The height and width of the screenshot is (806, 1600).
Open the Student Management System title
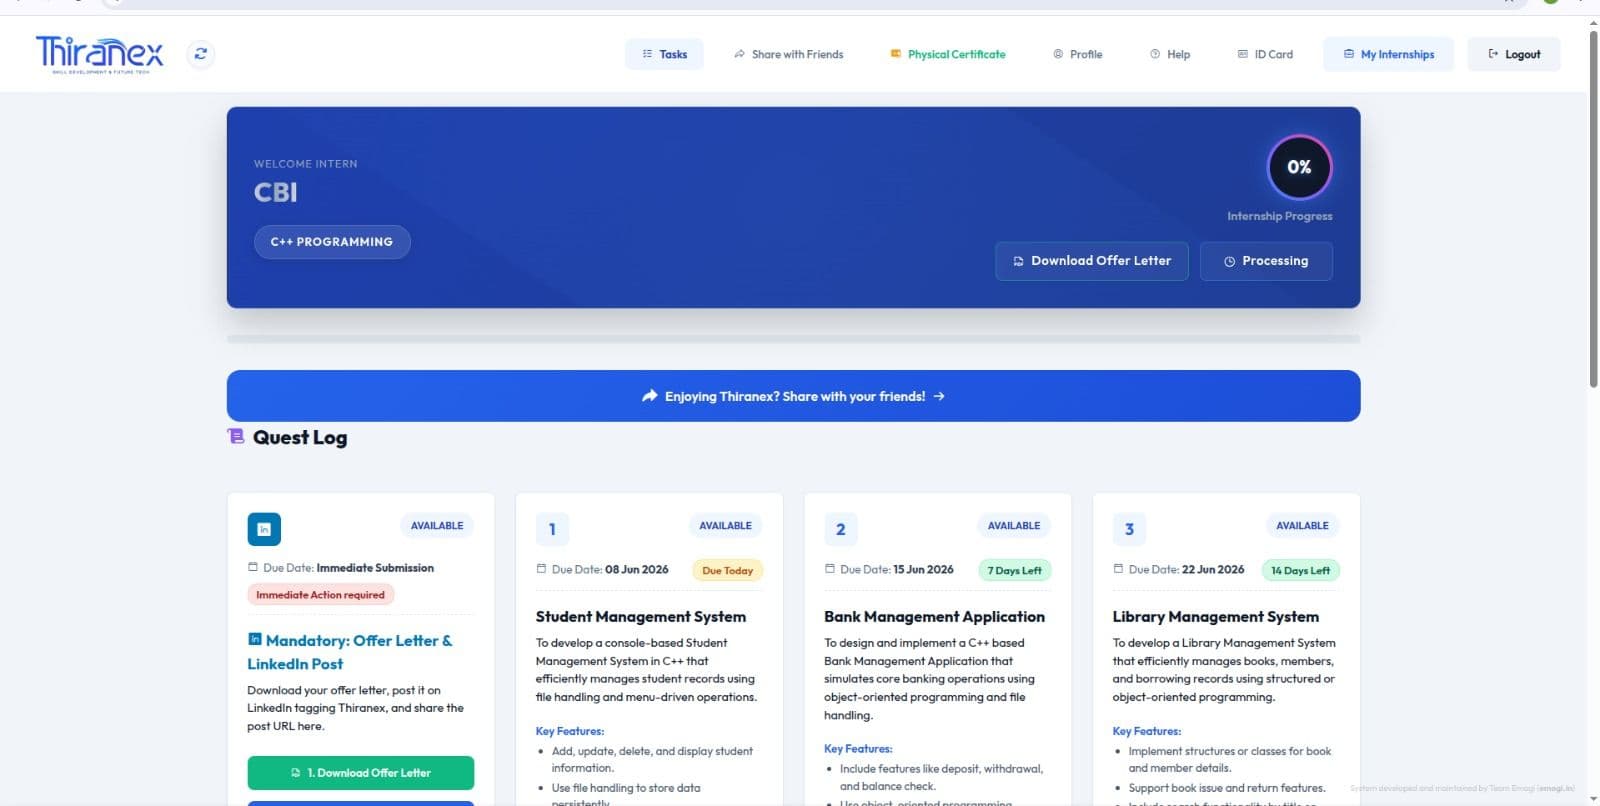641,617
